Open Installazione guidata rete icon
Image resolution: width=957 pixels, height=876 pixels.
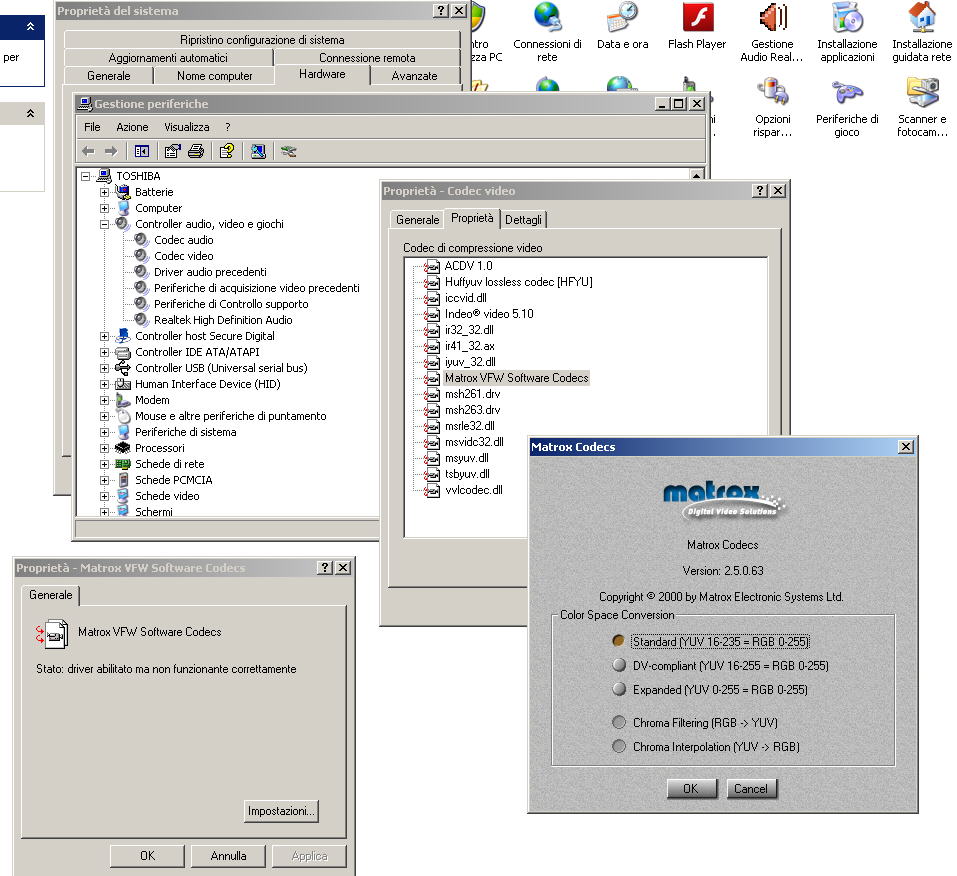(922, 32)
